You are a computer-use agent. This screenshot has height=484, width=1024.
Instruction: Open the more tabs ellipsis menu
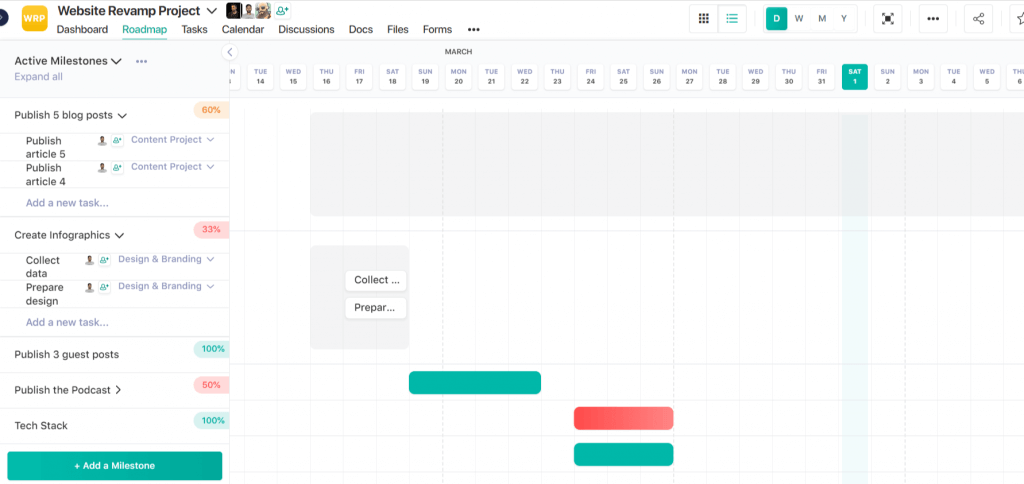pos(473,30)
